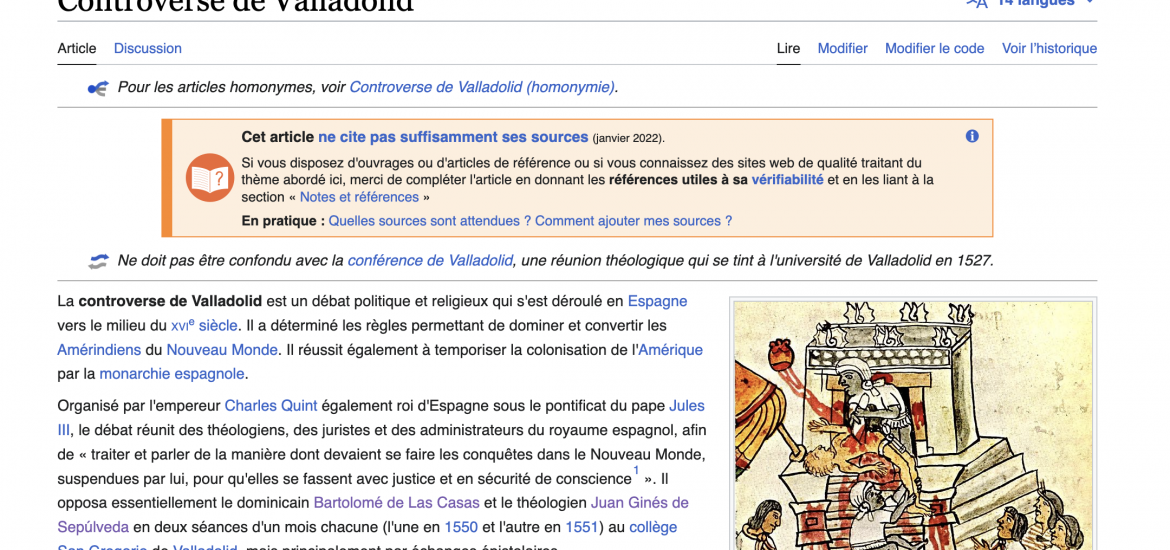Screen dimensions: 1170x550
Task: Open Bartolomé de Las Casas link
Action: (x=396, y=503)
